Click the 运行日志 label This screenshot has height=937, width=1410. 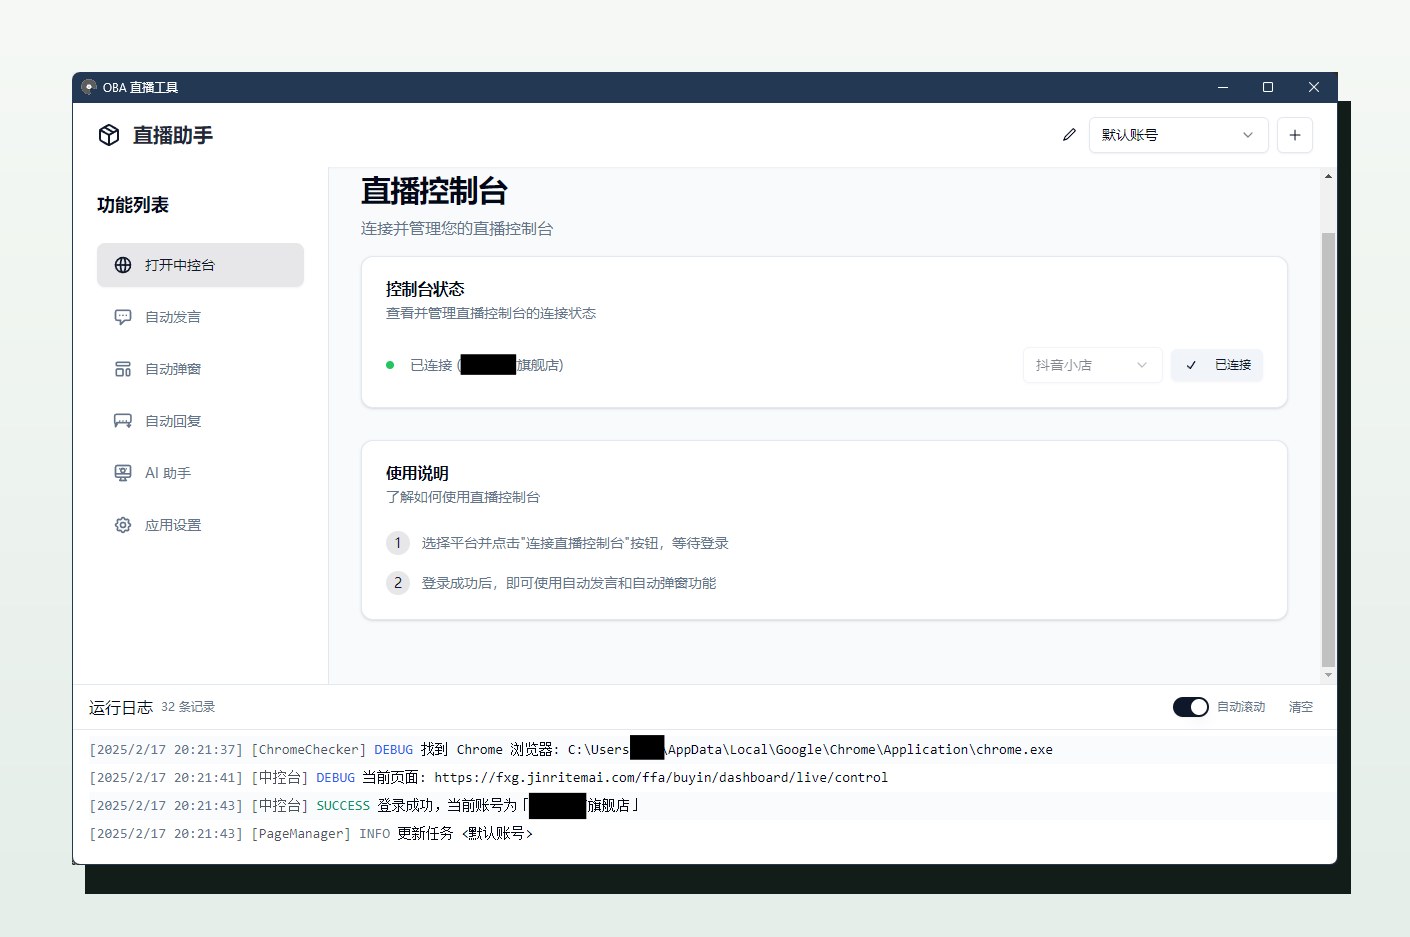[x=121, y=707]
